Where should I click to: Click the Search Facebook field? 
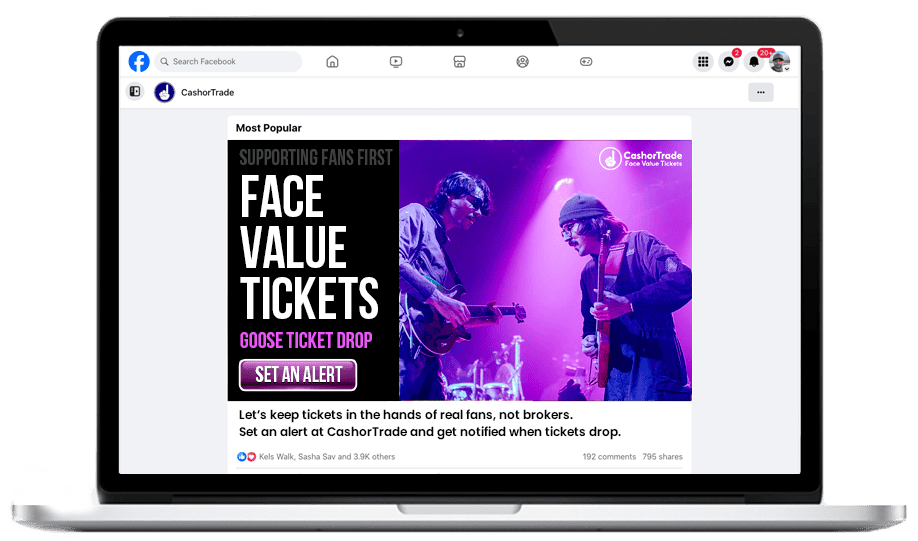pos(228,62)
